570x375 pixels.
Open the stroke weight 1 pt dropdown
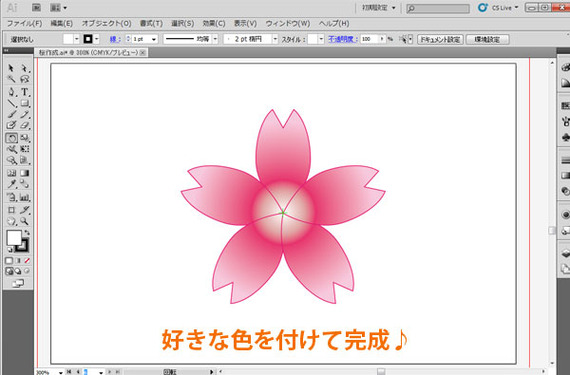pos(154,39)
